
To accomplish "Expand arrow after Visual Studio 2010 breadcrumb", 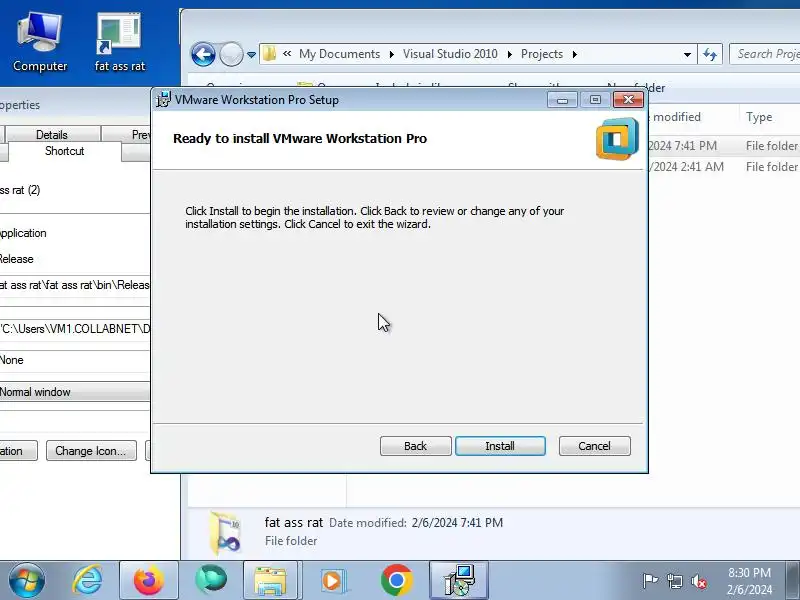I will [x=510, y=55].
